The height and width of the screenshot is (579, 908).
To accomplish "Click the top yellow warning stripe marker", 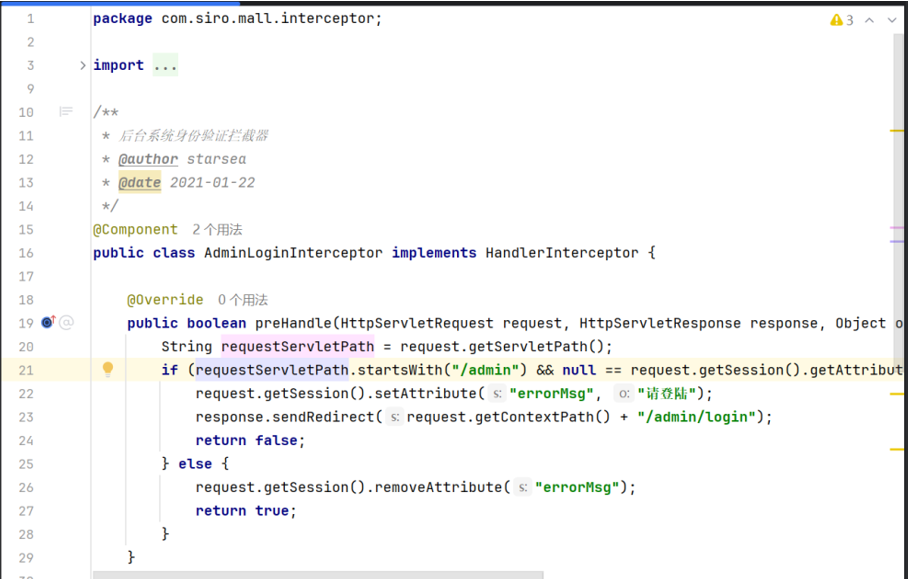I will pyautogui.click(x=896, y=130).
